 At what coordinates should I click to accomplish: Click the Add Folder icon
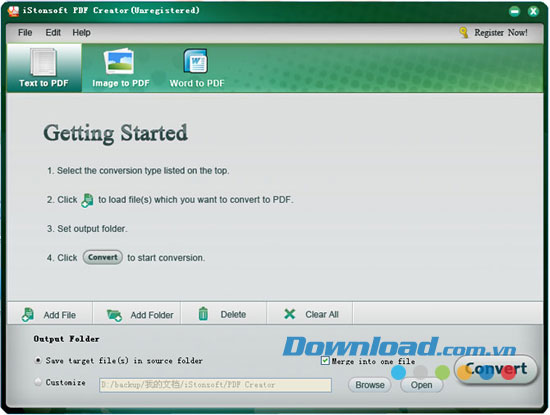pos(114,315)
